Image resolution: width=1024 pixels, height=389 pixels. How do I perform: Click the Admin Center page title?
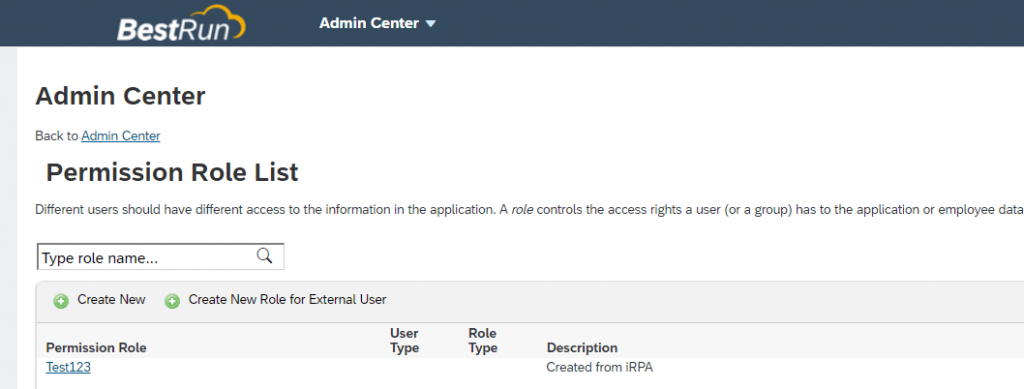[x=120, y=97]
